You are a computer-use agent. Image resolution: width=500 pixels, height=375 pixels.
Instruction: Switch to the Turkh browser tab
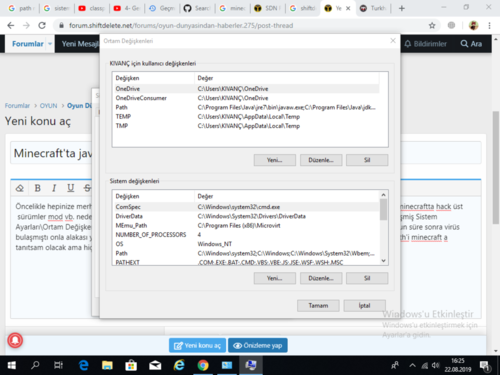point(373,8)
